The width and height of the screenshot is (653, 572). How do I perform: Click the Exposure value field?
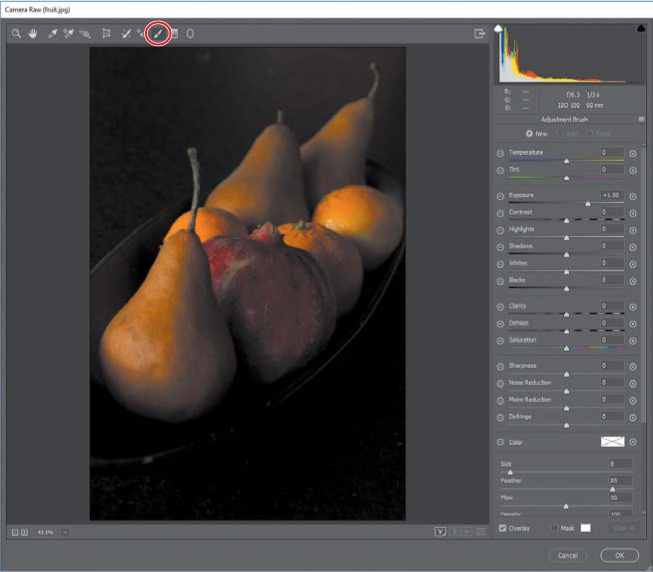pos(611,195)
